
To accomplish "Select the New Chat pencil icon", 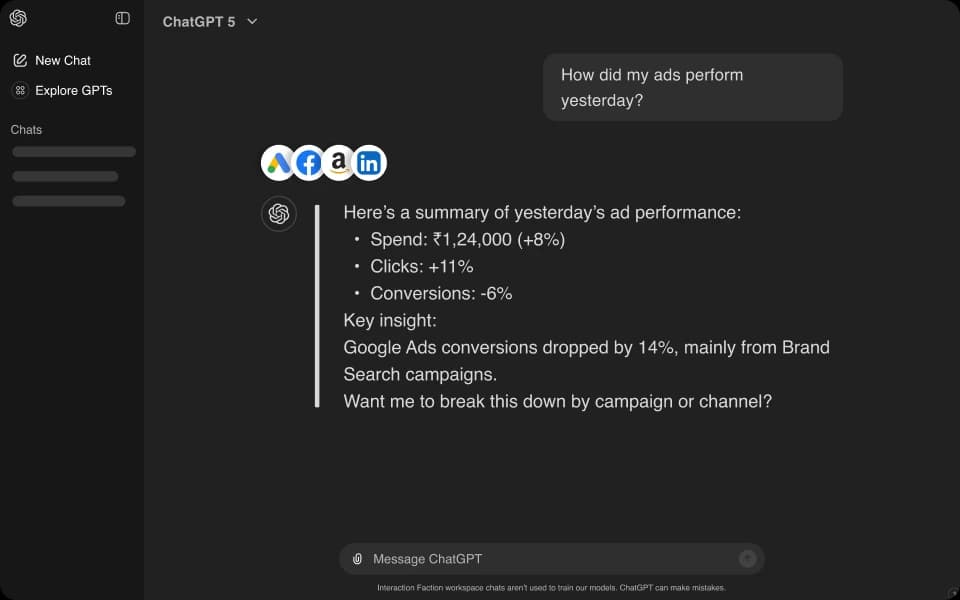I will (21, 60).
